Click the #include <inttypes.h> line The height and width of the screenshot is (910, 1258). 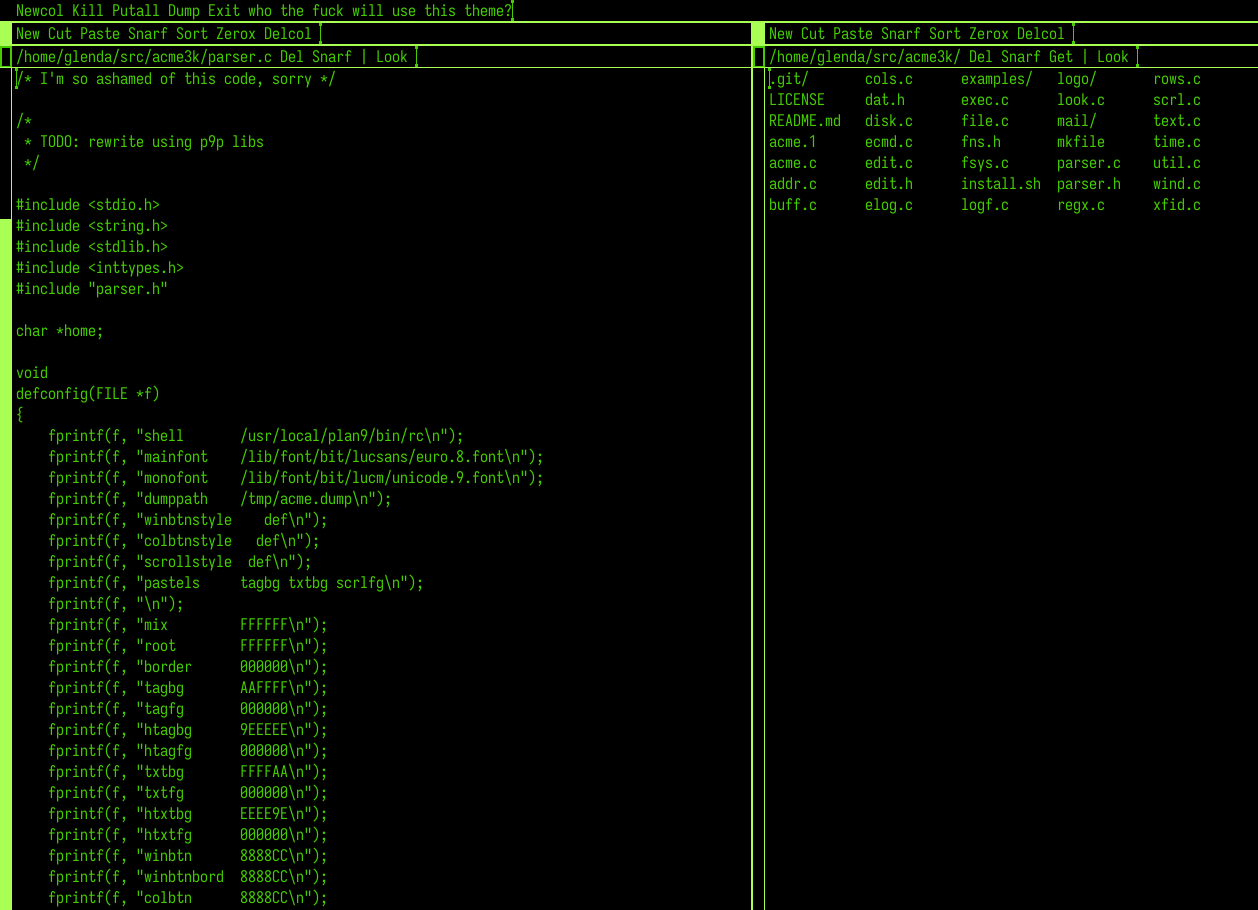(100, 268)
